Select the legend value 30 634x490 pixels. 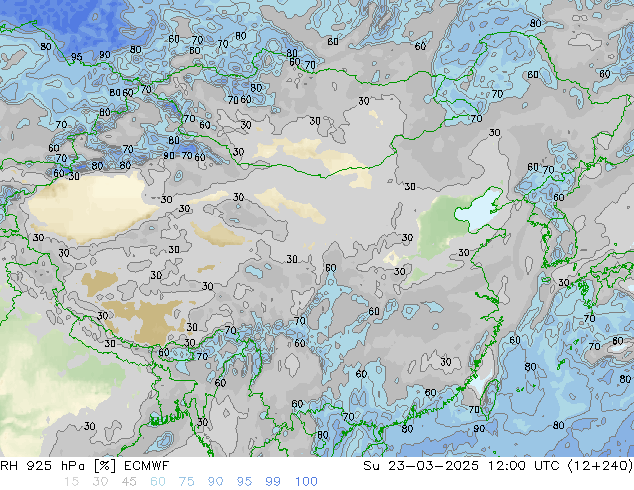100,482
